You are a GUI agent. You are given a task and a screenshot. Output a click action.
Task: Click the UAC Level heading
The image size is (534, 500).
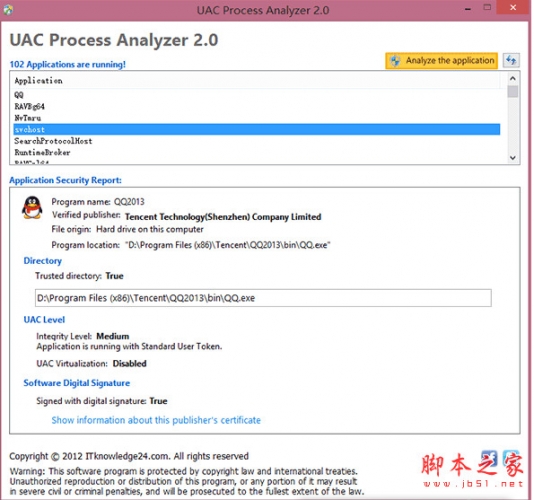[44, 320]
